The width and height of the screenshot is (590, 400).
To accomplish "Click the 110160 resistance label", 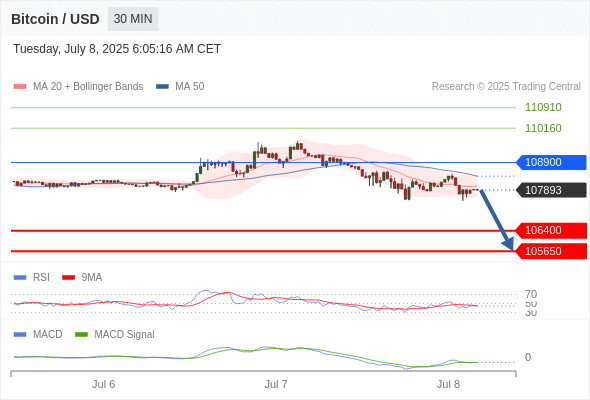I will coord(543,128).
